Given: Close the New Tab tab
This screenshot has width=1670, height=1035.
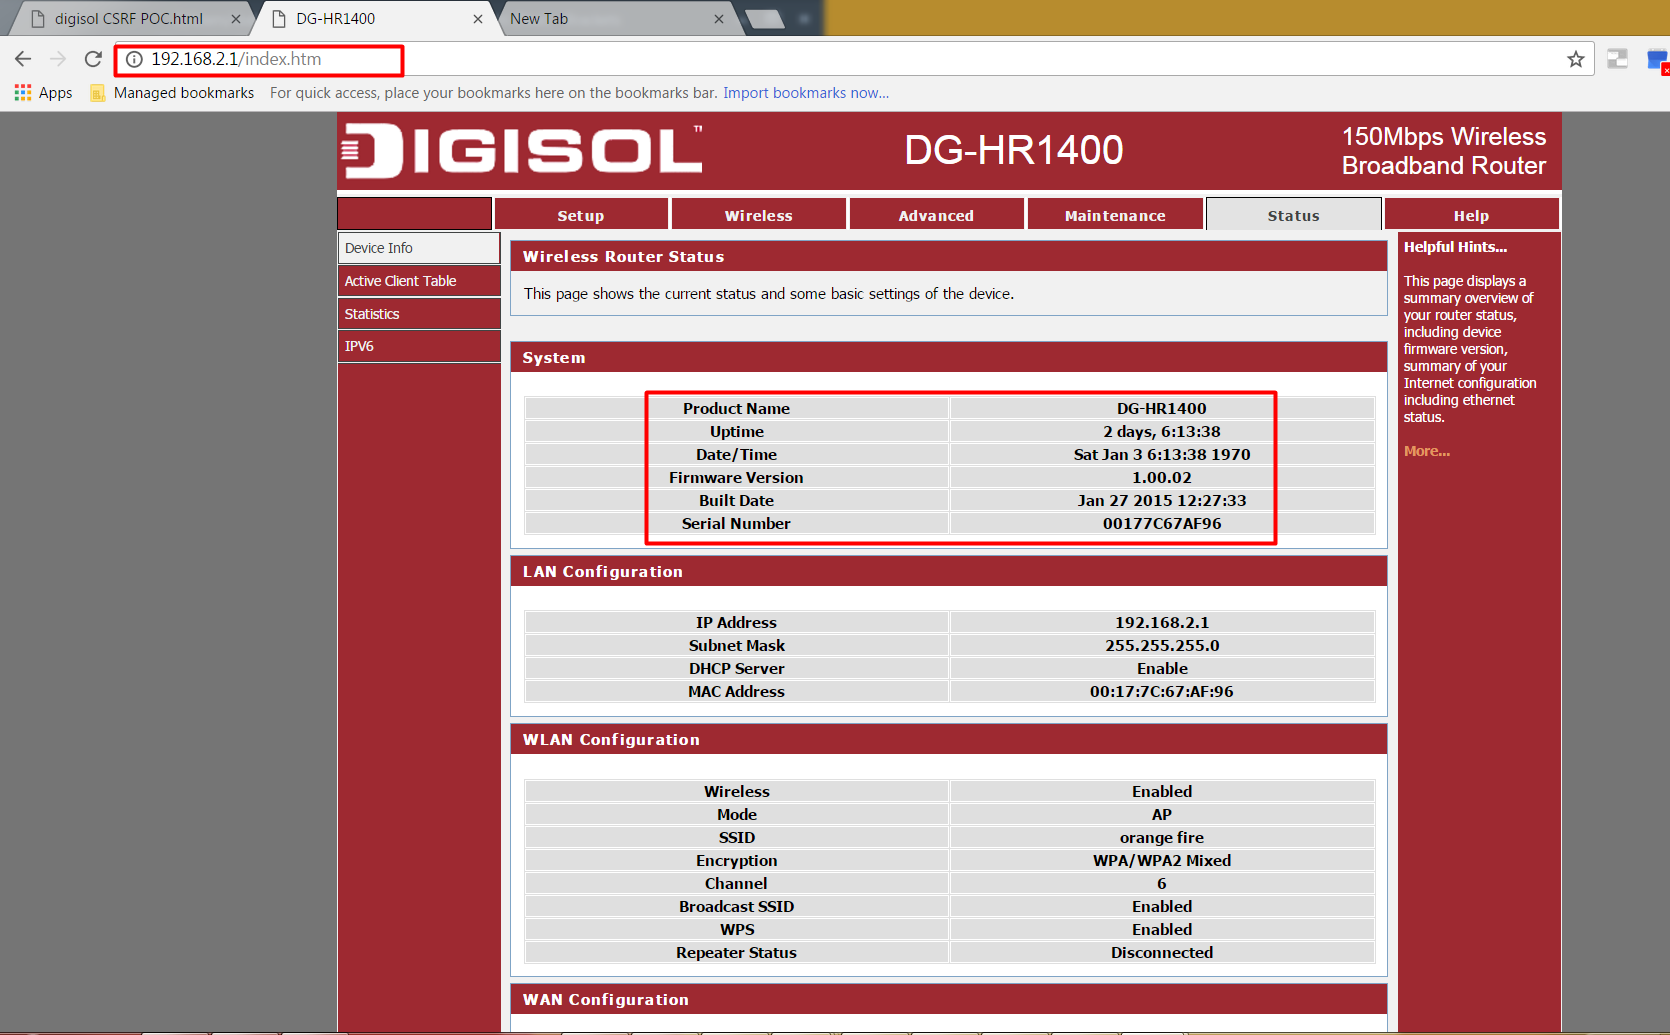Looking at the screenshot, I should click(718, 19).
